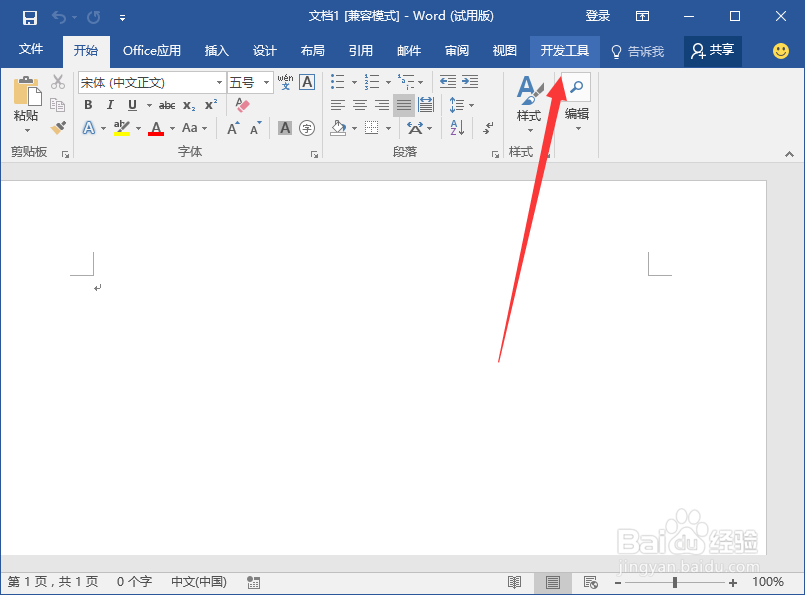Enable justified alignment
This screenshot has height=595, width=805.
pyautogui.click(x=405, y=104)
